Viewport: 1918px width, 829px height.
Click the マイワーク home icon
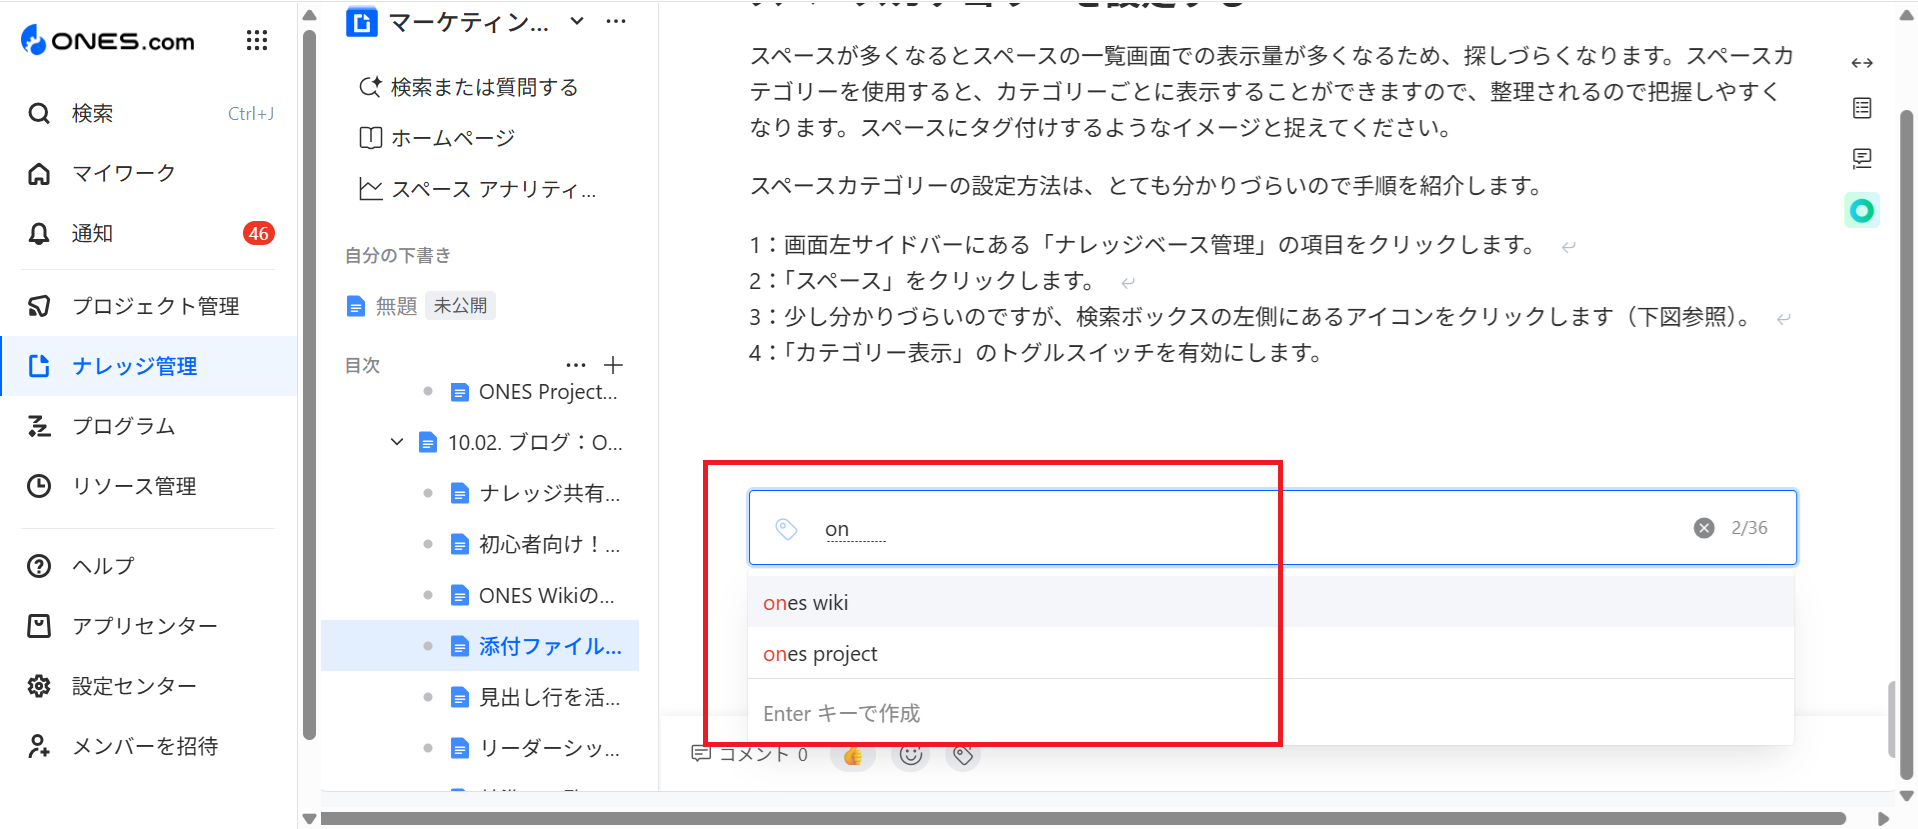pos(39,173)
